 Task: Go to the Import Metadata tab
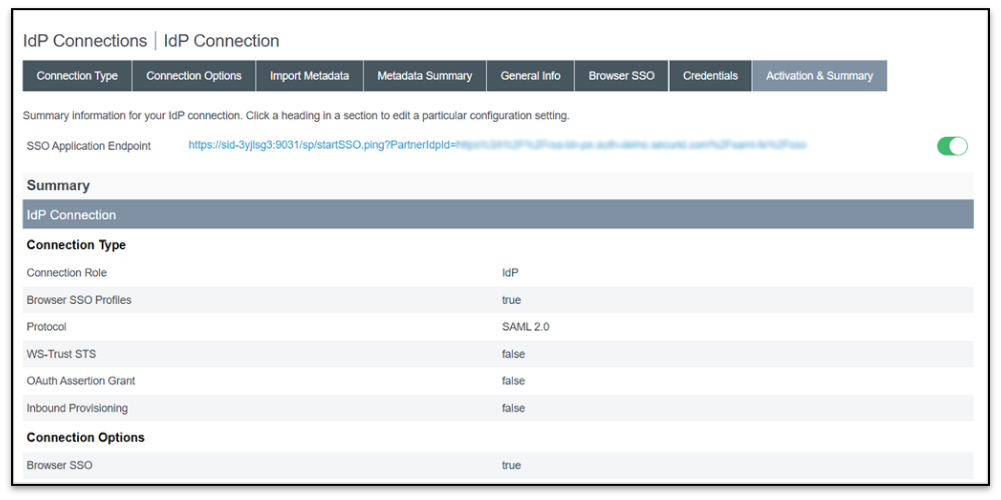click(309, 76)
